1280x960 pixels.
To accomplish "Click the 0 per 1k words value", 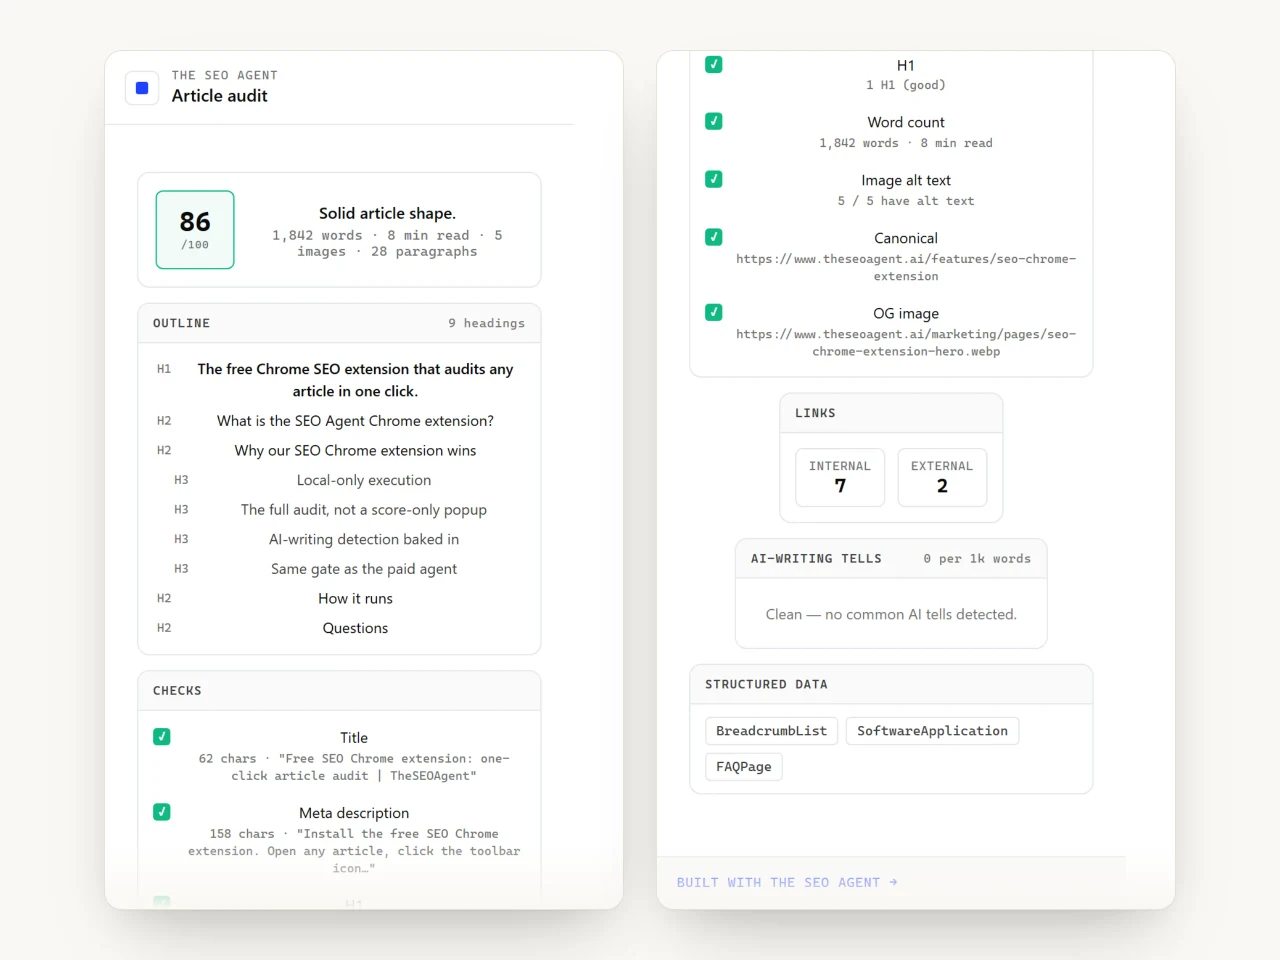I will 977,559.
